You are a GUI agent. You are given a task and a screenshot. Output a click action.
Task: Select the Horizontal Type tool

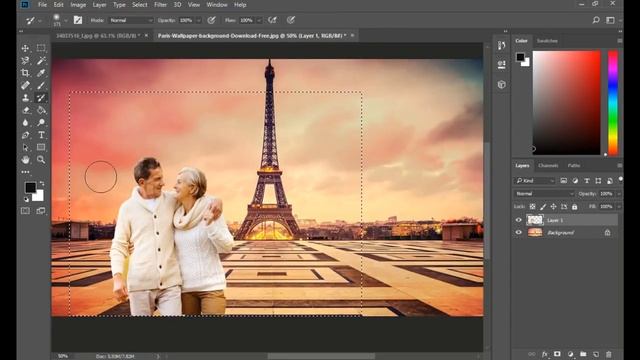(x=41, y=135)
